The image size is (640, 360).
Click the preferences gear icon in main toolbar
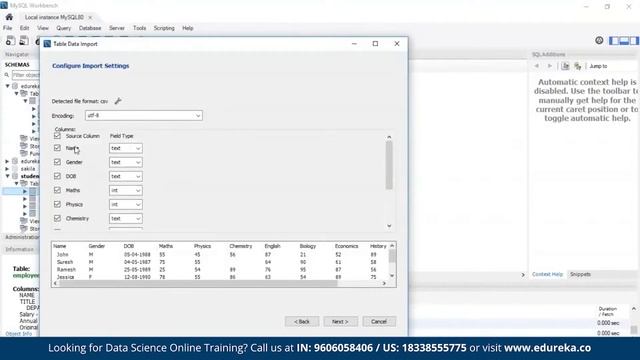click(x=599, y=40)
